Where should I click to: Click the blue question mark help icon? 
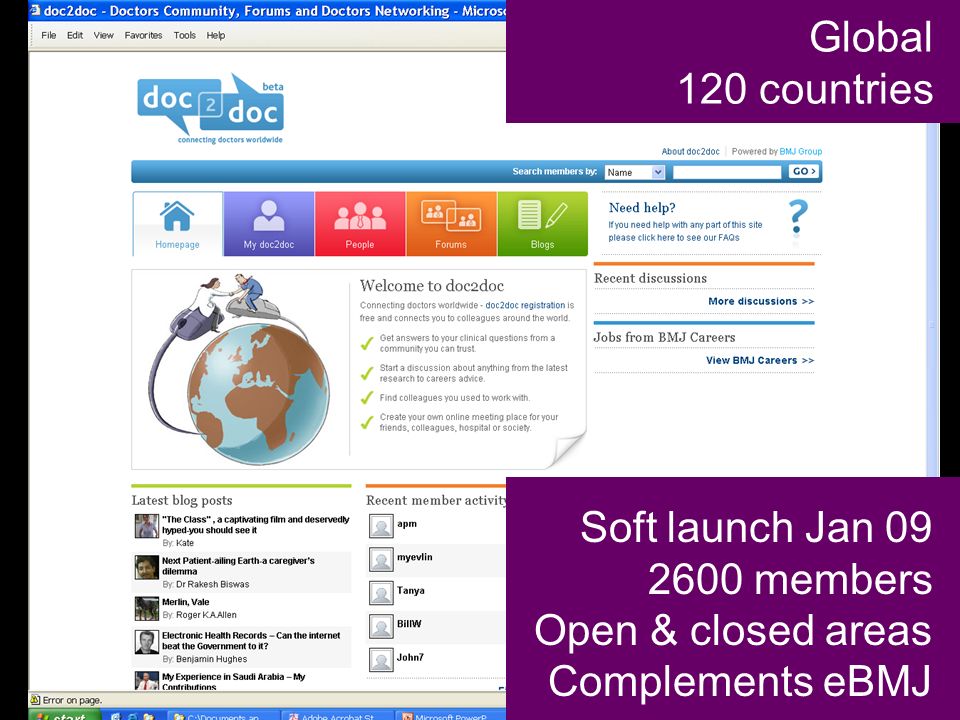tap(798, 217)
